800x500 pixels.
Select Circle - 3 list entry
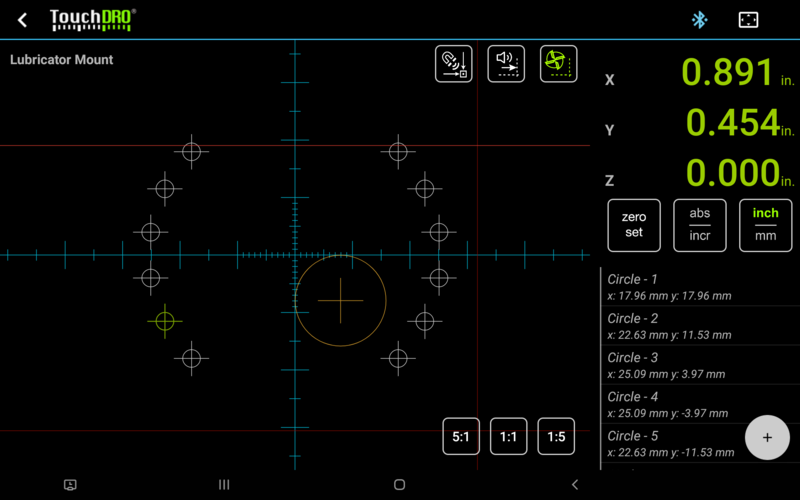(x=701, y=365)
